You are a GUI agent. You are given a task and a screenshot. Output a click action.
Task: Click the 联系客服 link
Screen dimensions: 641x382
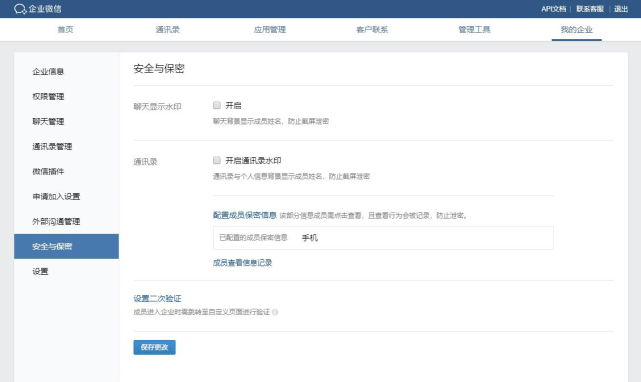coord(590,9)
